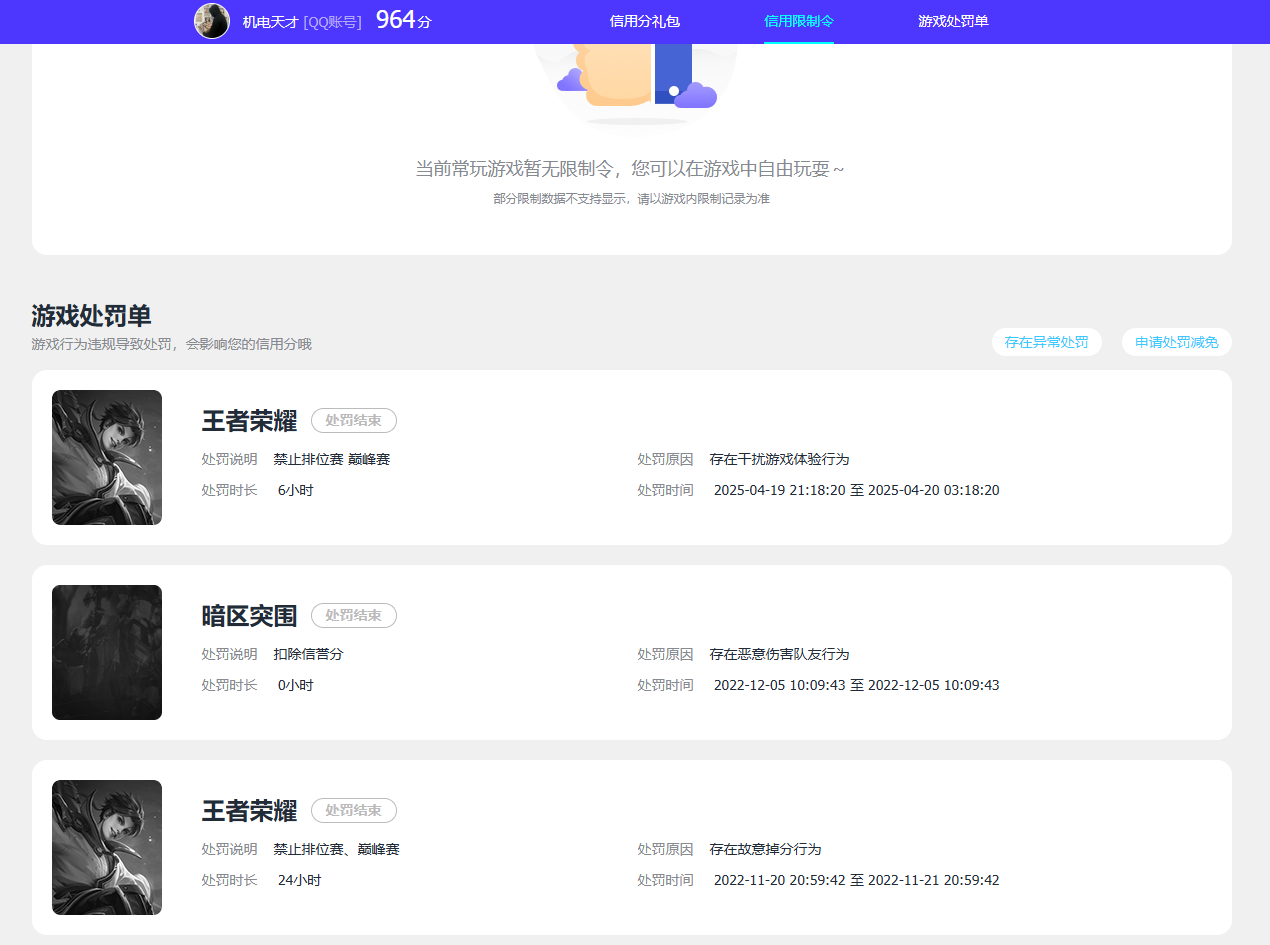Click 处罚结束 badge on 6小时 王者荣耀 card
Viewport: 1270px width, 945px height.
tap(354, 421)
